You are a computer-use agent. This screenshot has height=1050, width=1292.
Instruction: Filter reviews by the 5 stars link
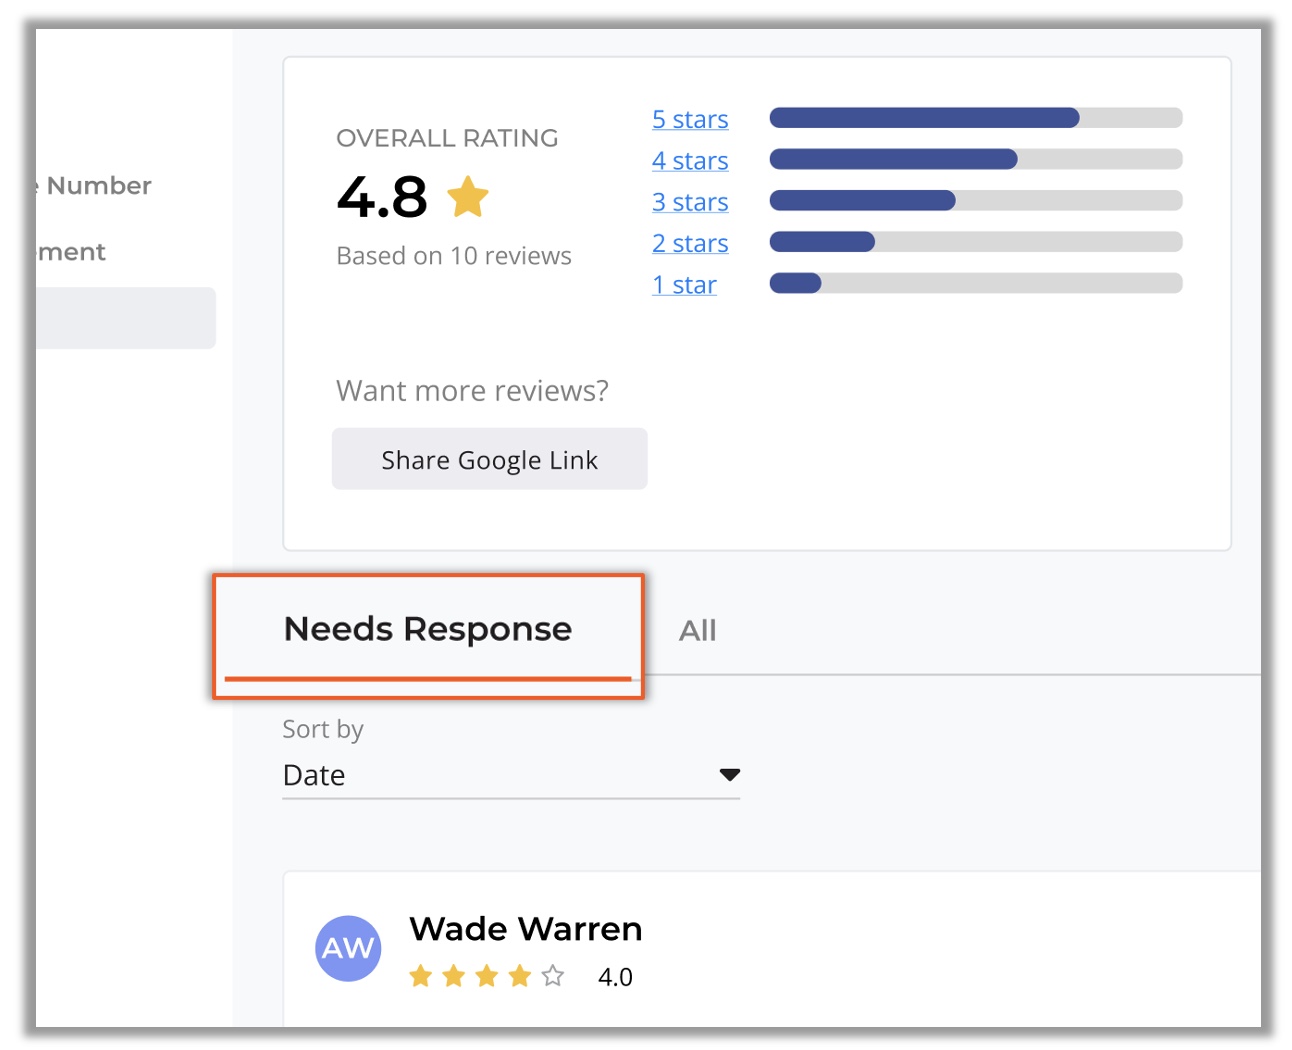coord(690,119)
